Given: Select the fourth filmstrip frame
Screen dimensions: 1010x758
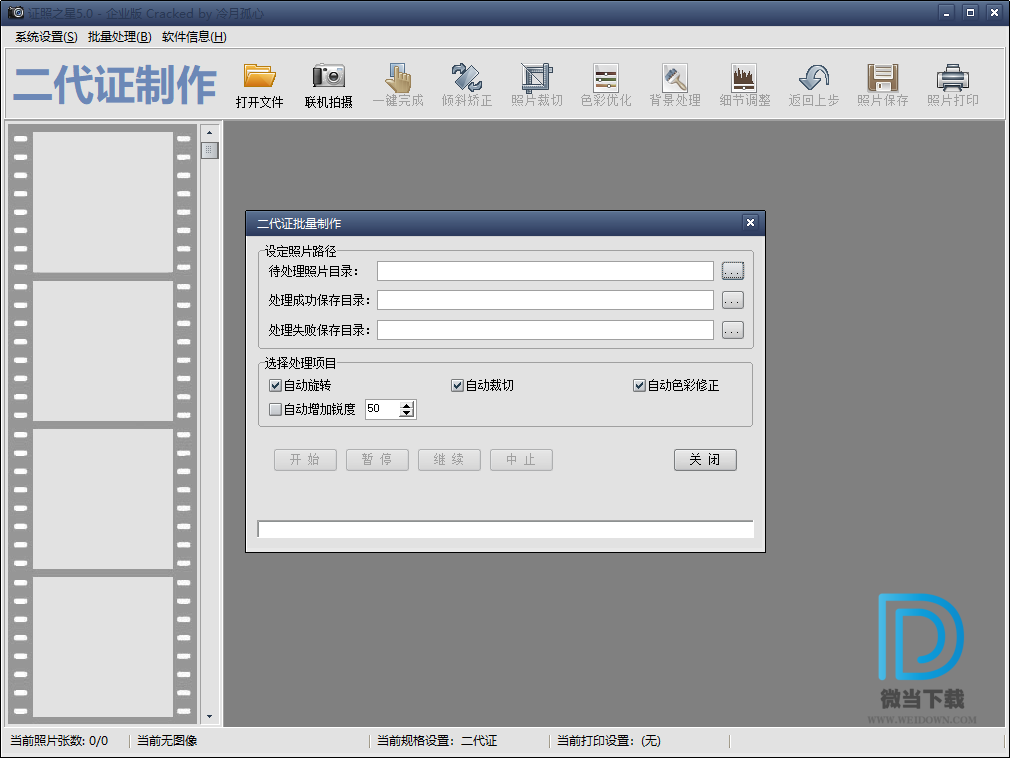Looking at the screenshot, I should [x=103, y=647].
